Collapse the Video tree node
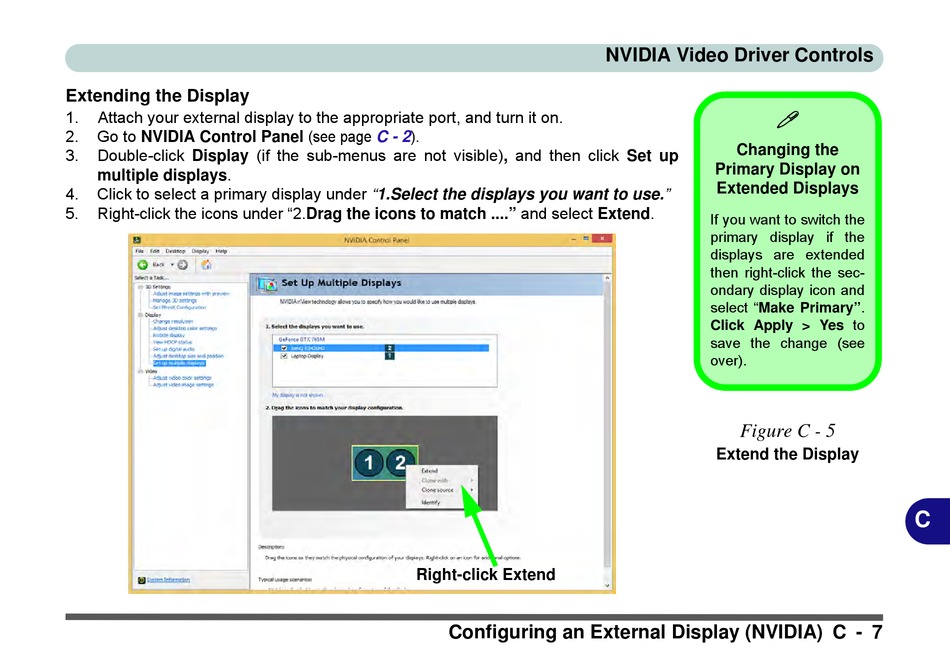This screenshot has height=669, width=950. (140, 371)
